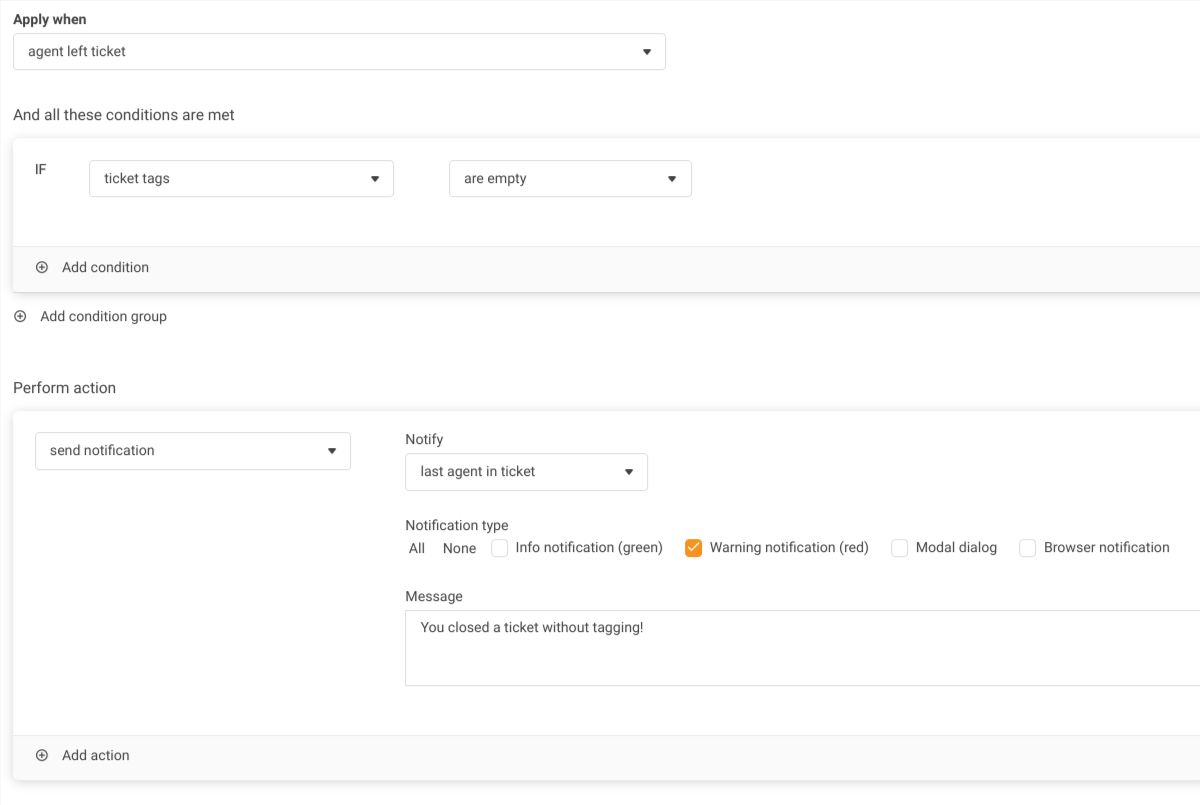Click the plus icon beside Add condition group
This screenshot has height=805, width=1200.
pyautogui.click(x=20, y=317)
